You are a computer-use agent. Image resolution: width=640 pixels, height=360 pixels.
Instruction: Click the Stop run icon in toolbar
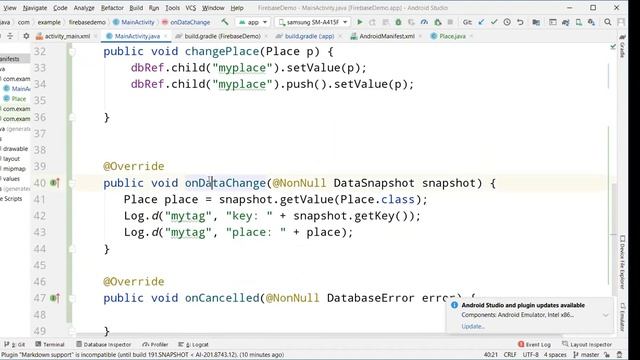pyautogui.click(x=450, y=22)
